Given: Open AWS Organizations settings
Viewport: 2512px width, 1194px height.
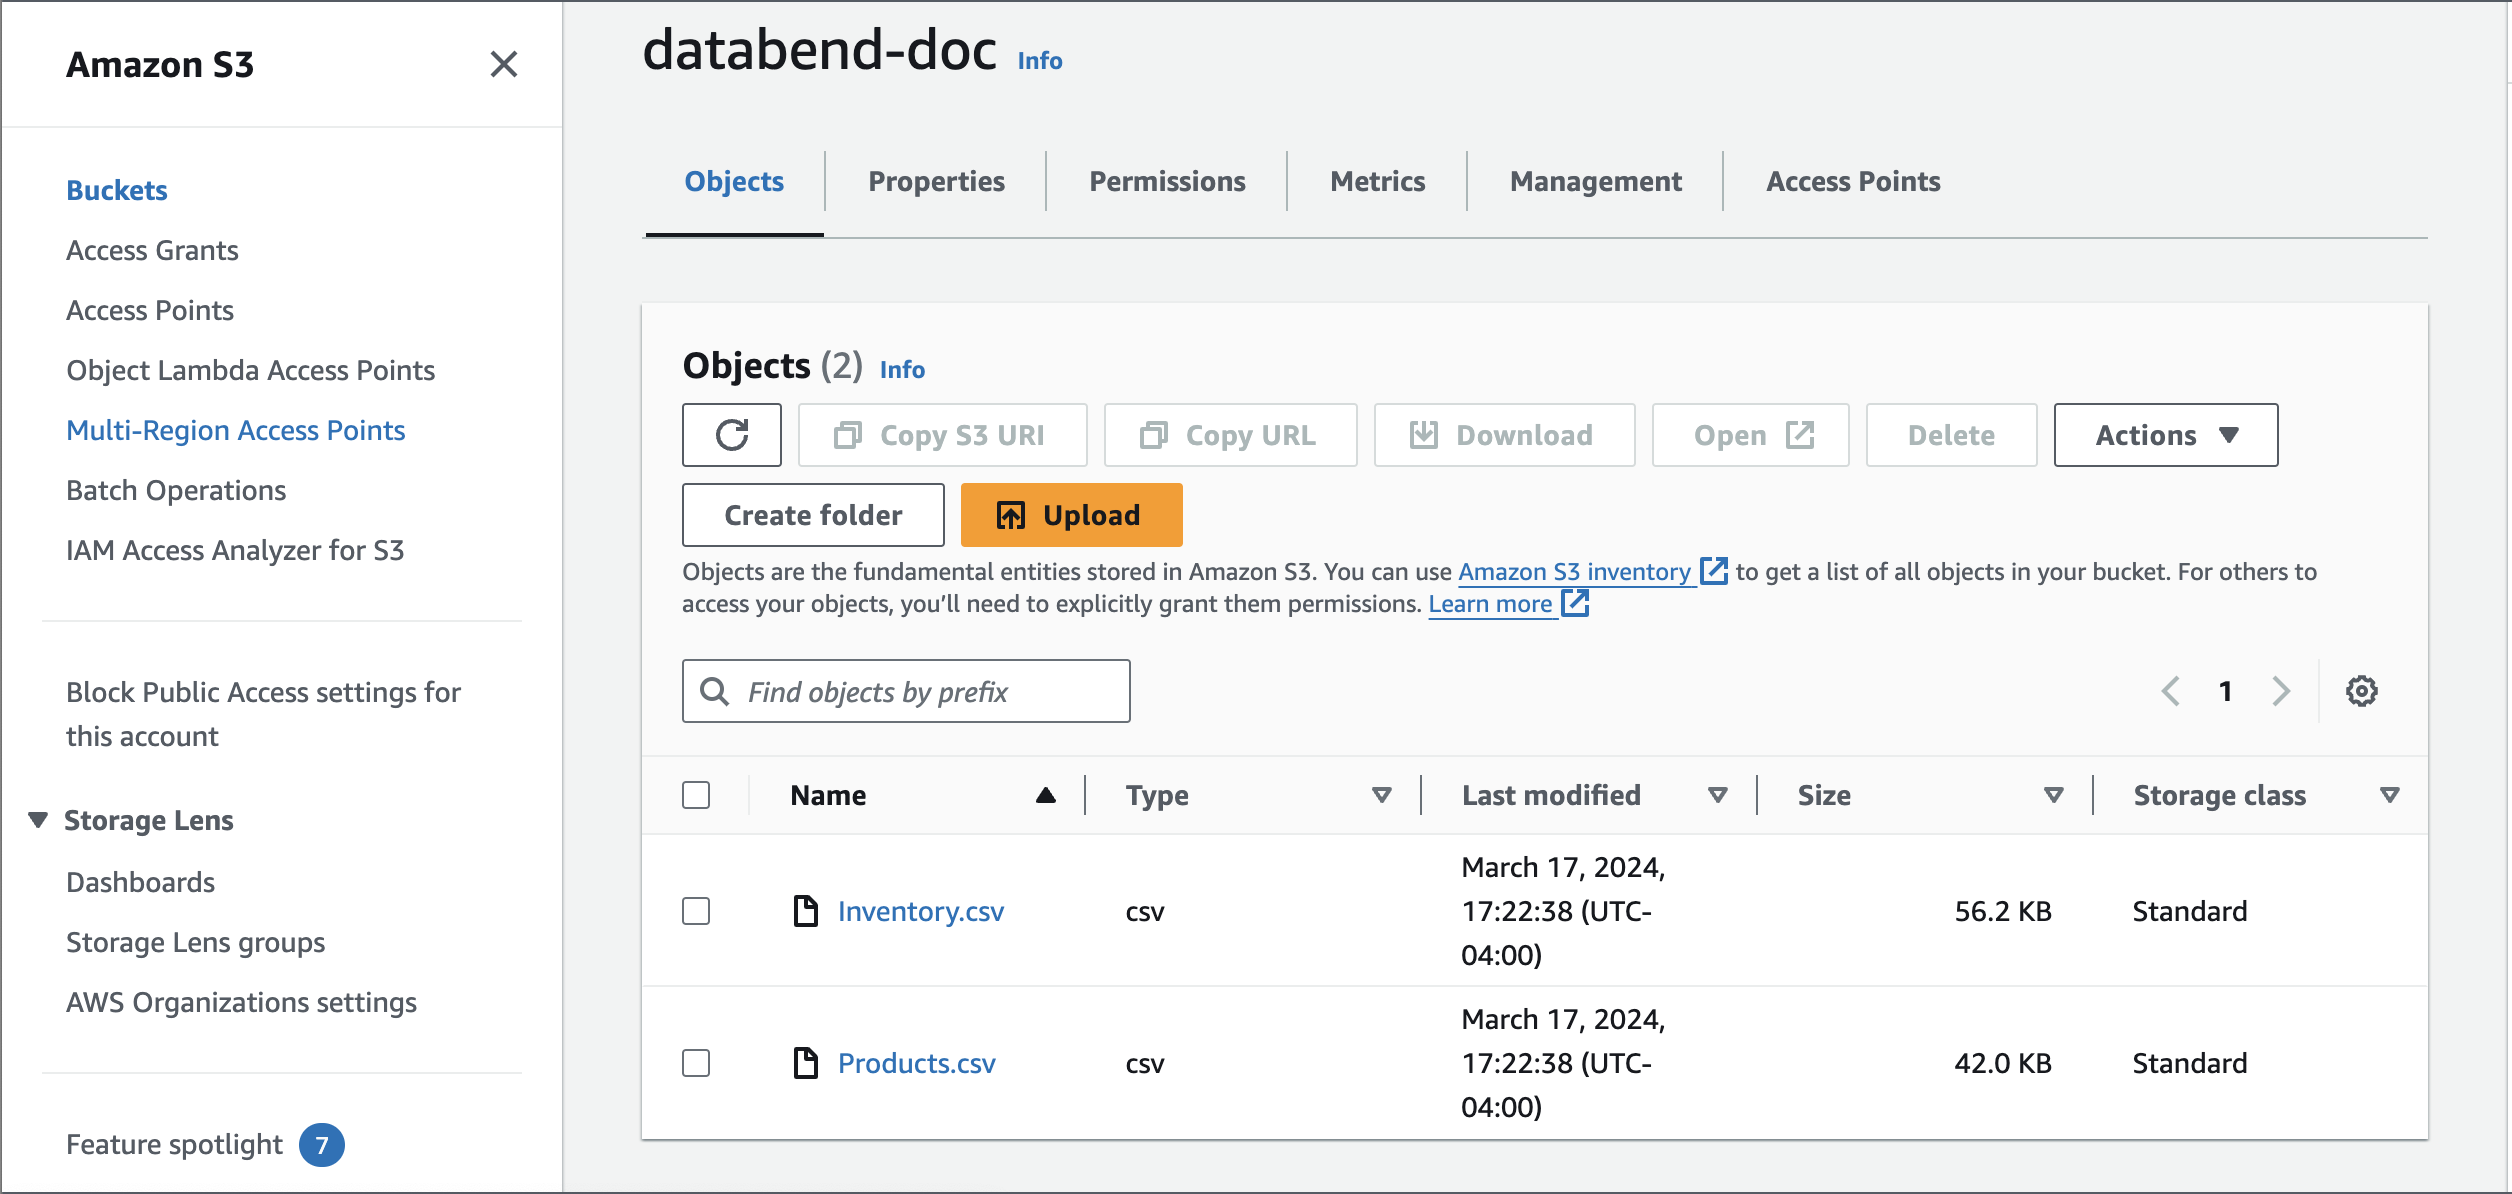Looking at the screenshot, I should 241,1002.
